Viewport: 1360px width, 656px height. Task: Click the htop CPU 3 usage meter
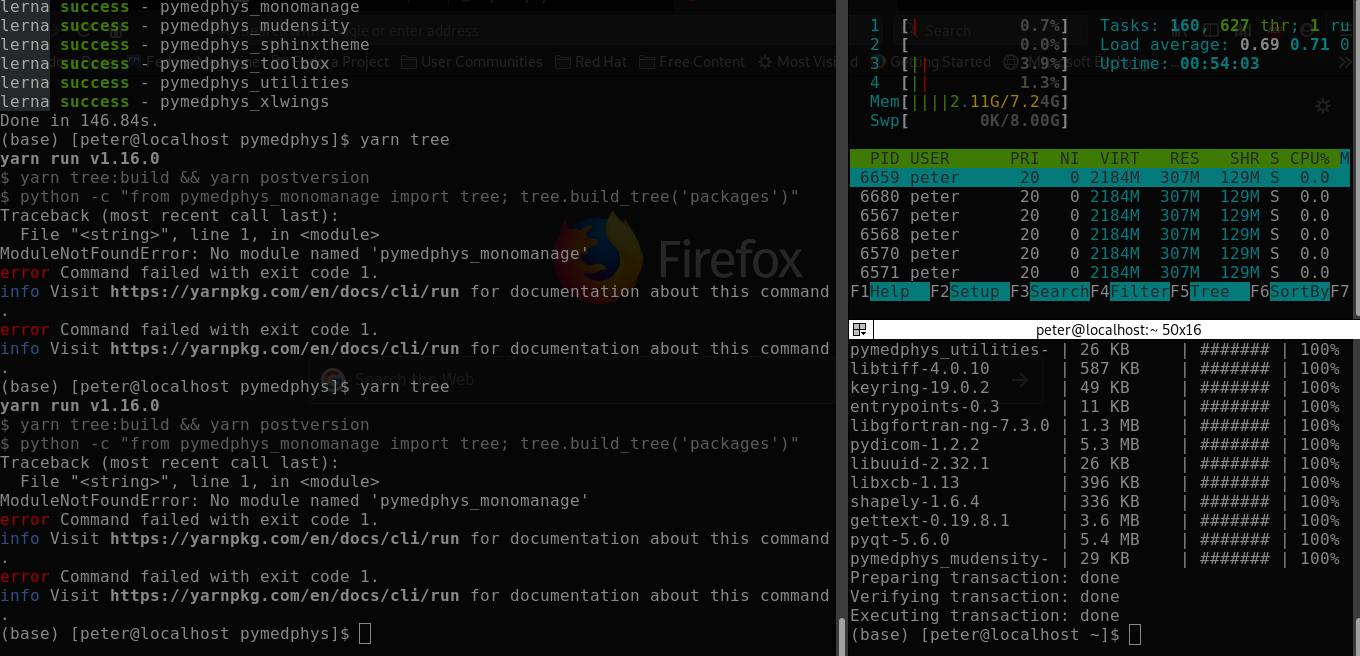(x=969, y=64)
